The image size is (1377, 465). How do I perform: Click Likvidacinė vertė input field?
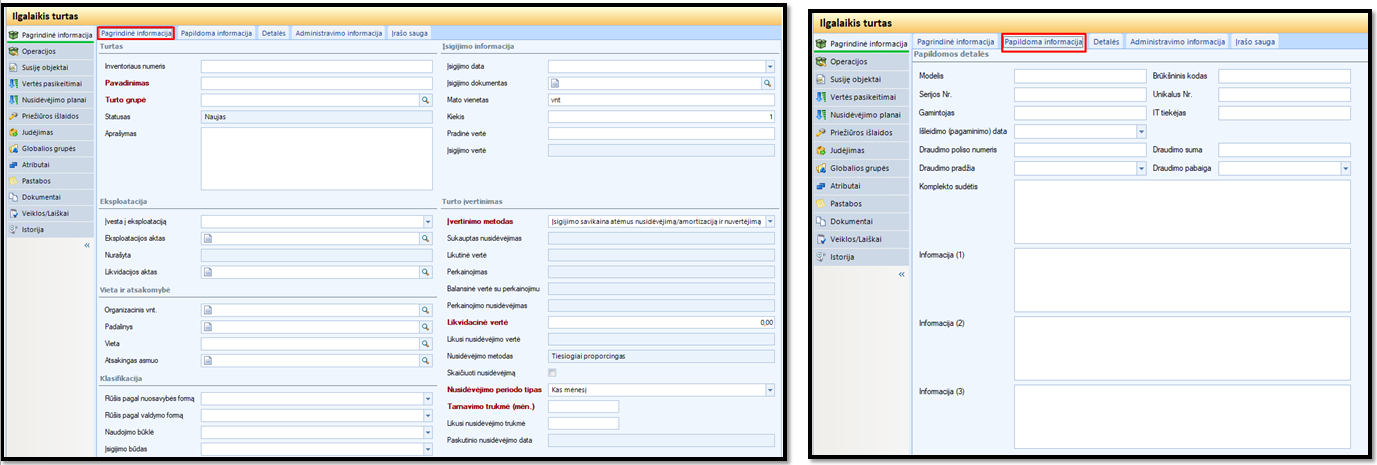[x=662, y=323]
